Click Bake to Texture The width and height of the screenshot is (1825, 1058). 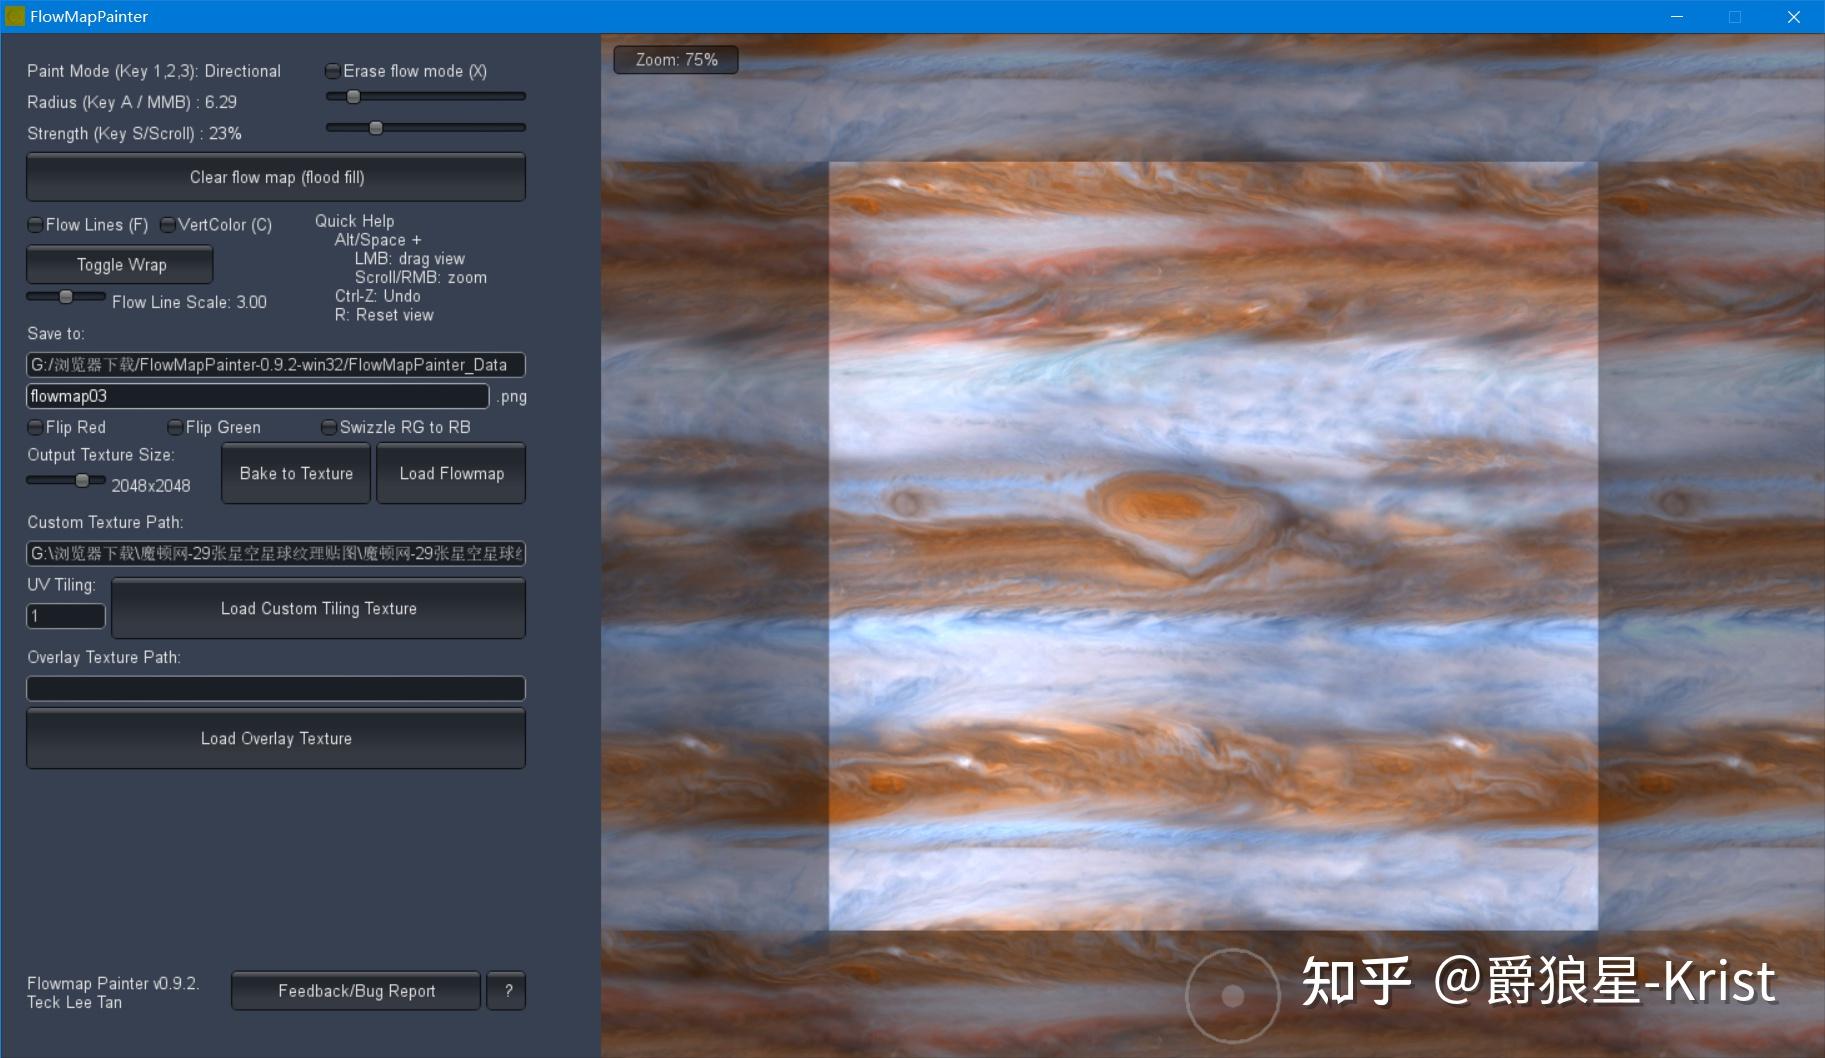pos(295,473)
